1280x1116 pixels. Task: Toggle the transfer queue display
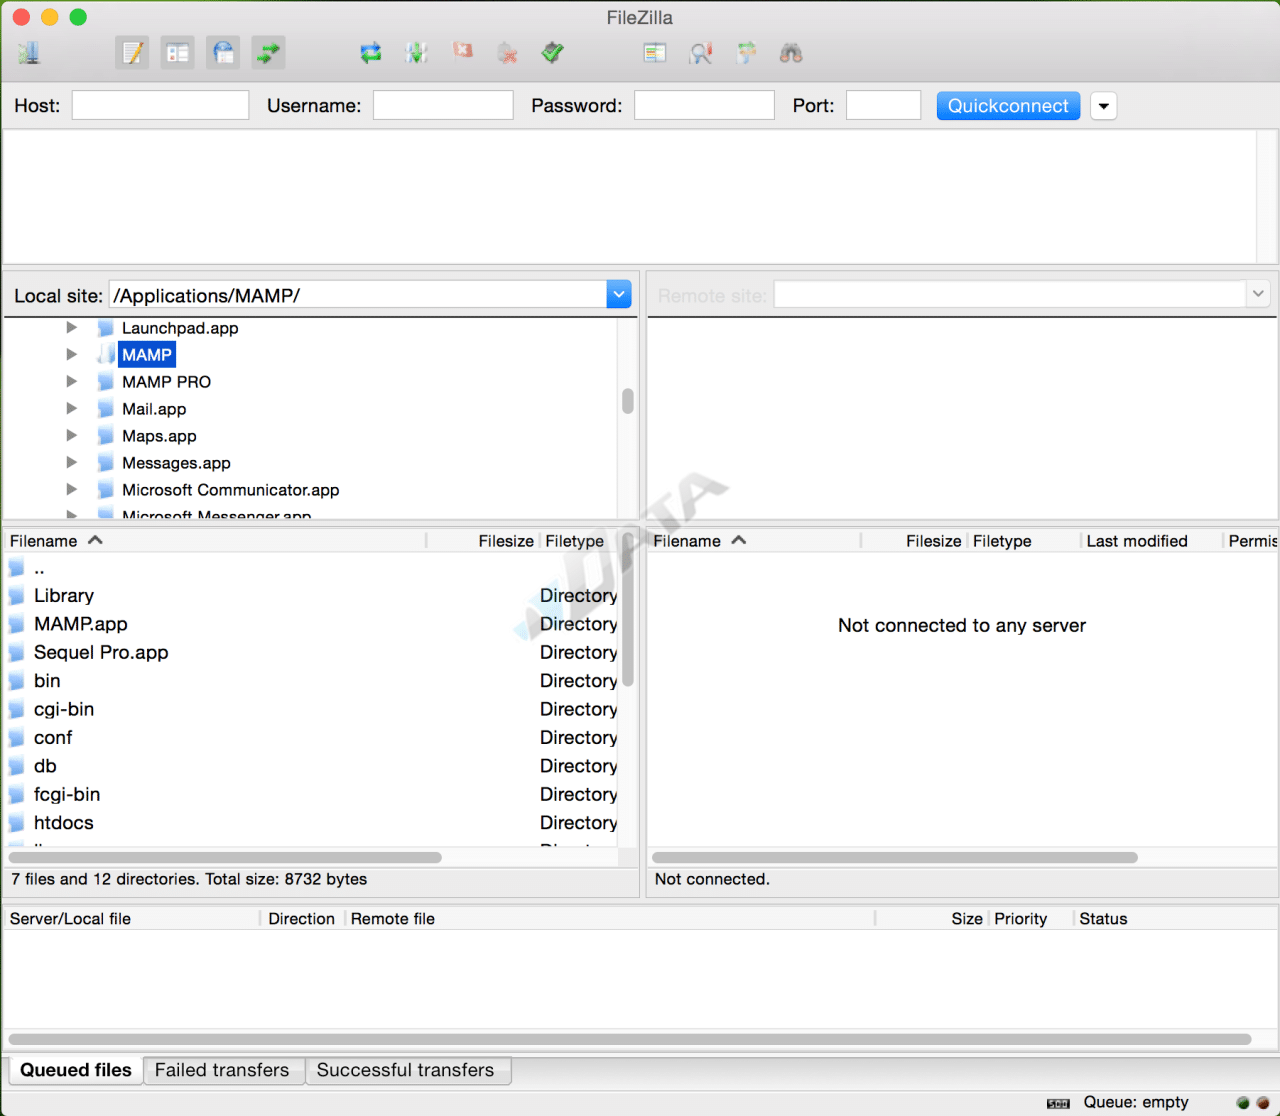coord(268,53)
